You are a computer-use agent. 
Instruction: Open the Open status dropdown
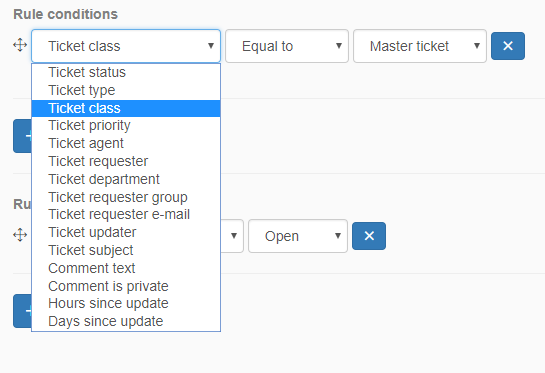[x=298, y=236]
